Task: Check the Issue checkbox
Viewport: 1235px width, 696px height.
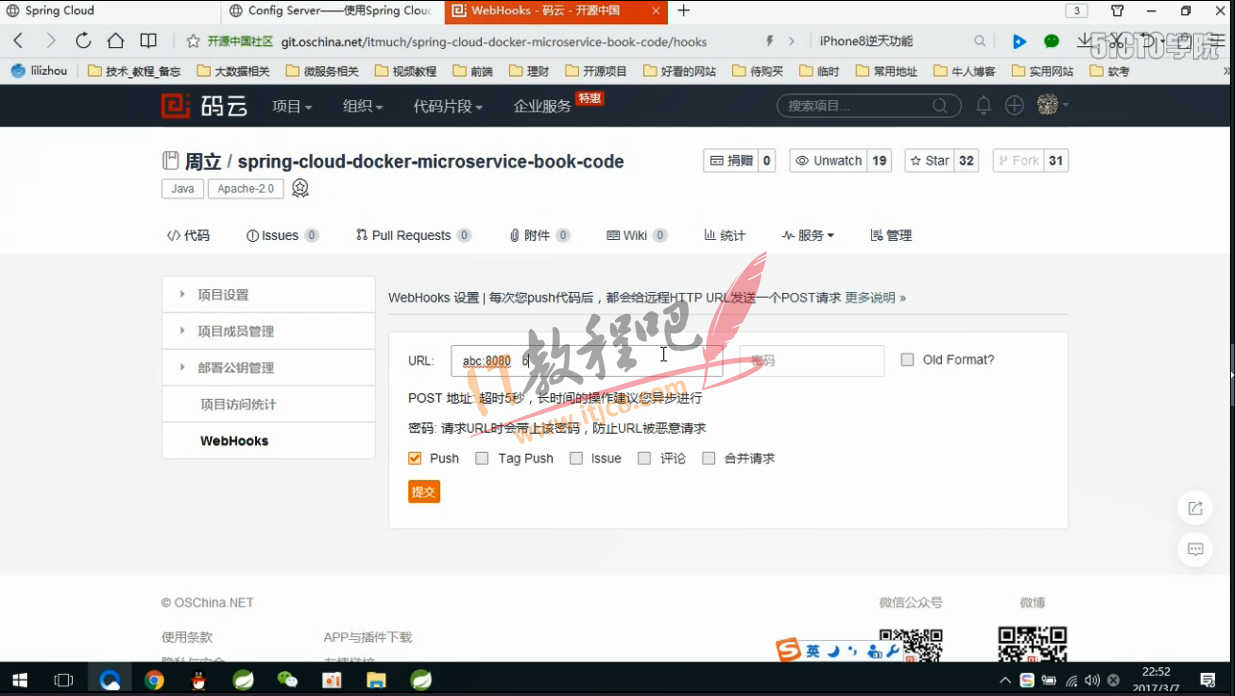Action: tap(576, 458)
